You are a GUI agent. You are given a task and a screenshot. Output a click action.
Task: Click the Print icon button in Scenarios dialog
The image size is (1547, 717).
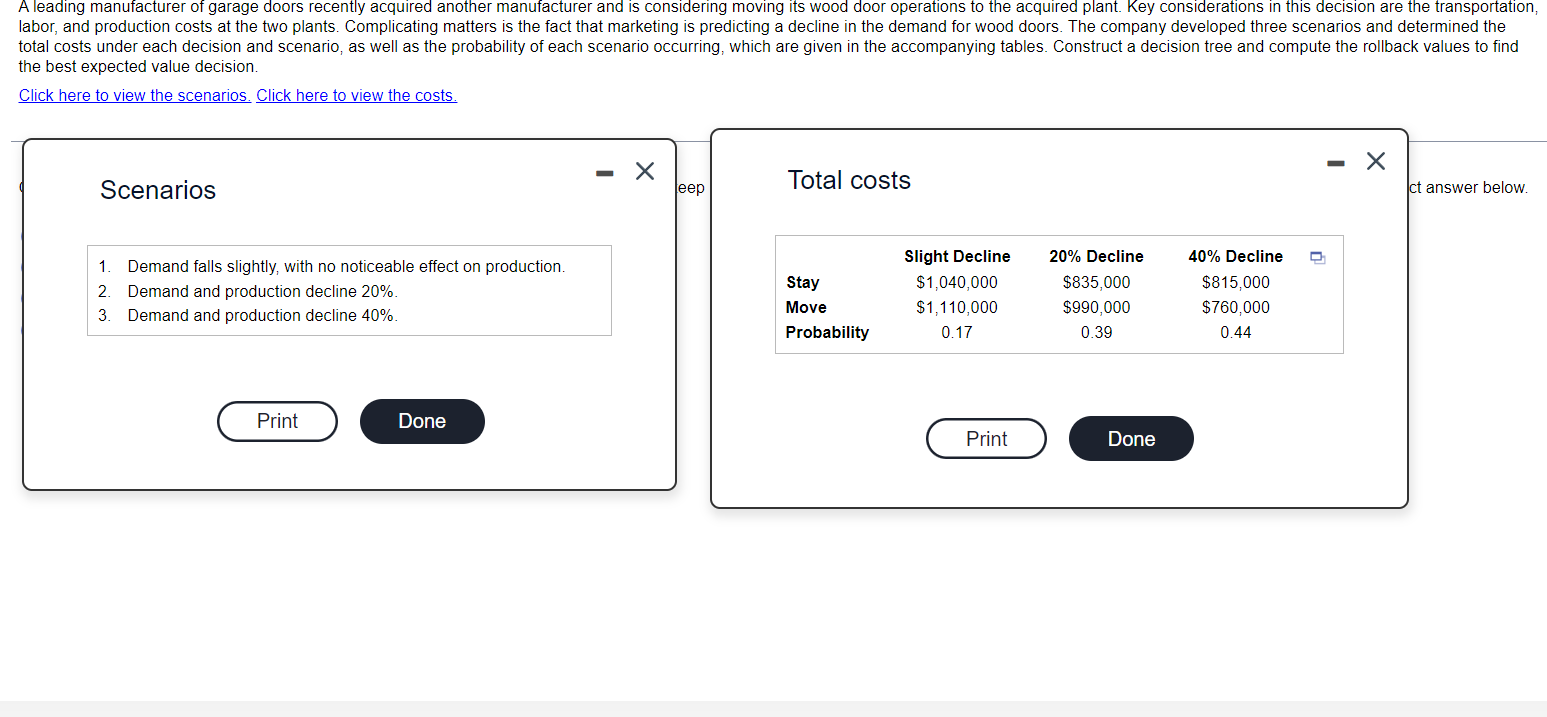277,421
